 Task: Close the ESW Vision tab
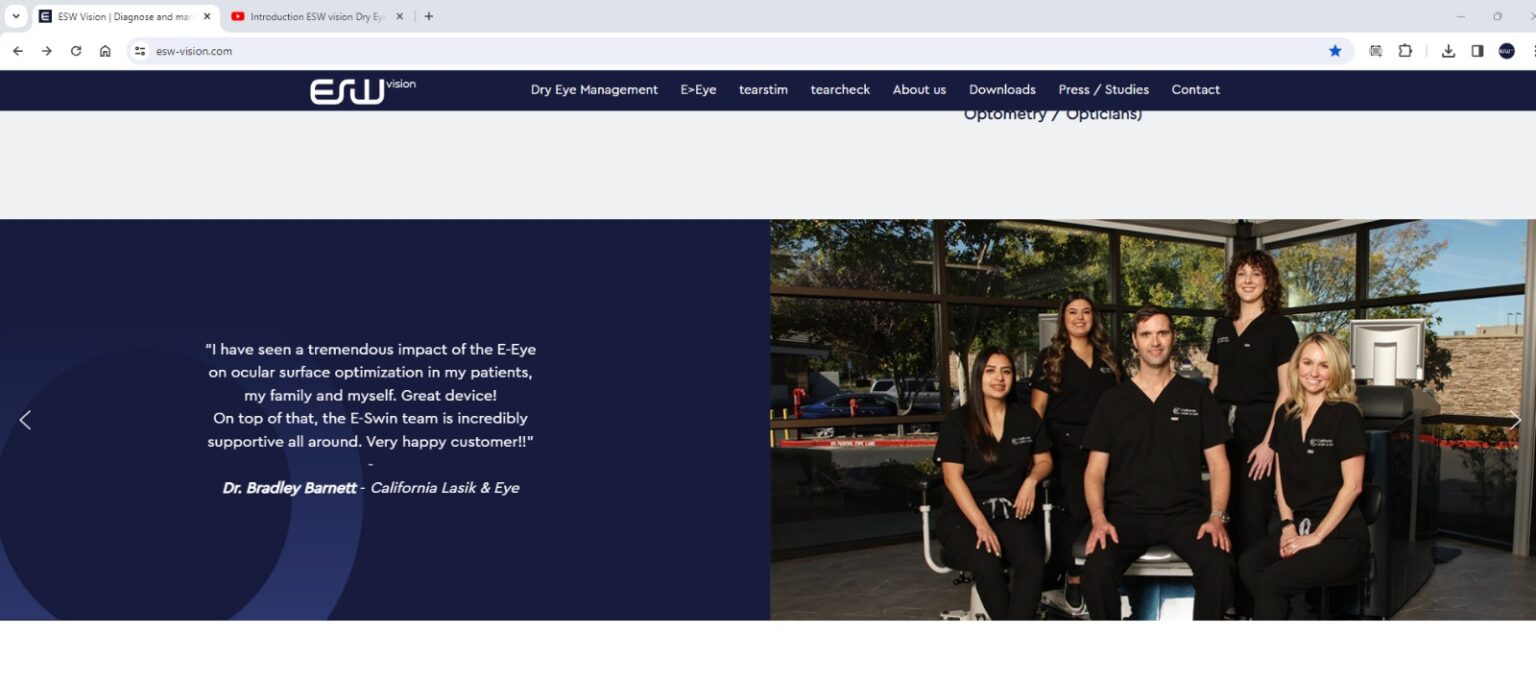pos(207,16)
